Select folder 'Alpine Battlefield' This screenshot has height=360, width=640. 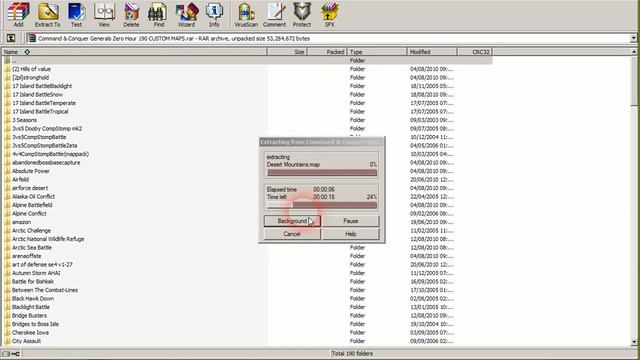32,205
